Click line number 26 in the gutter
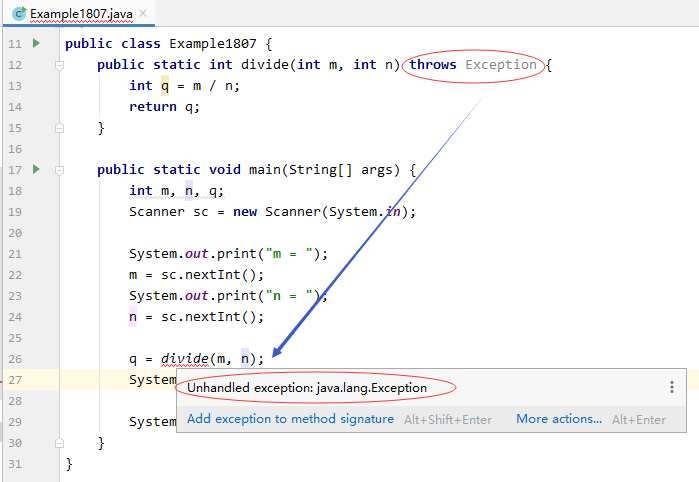The height and width of the screenshot is (482, 699). pos(15,359)
